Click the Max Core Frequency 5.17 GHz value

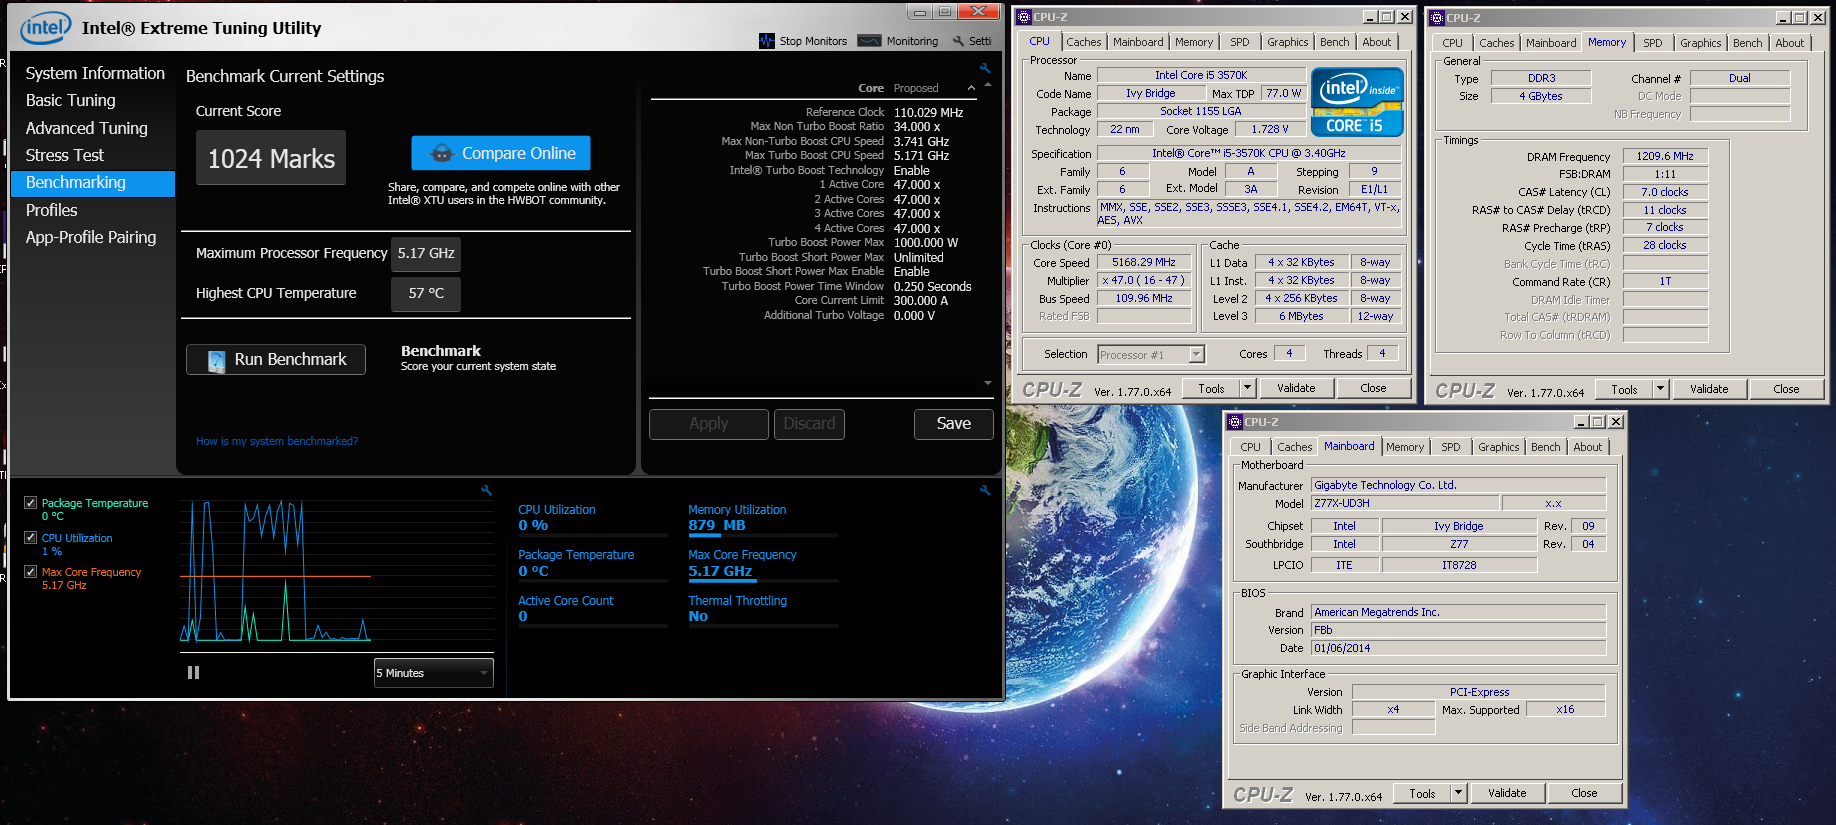(720, 571)
